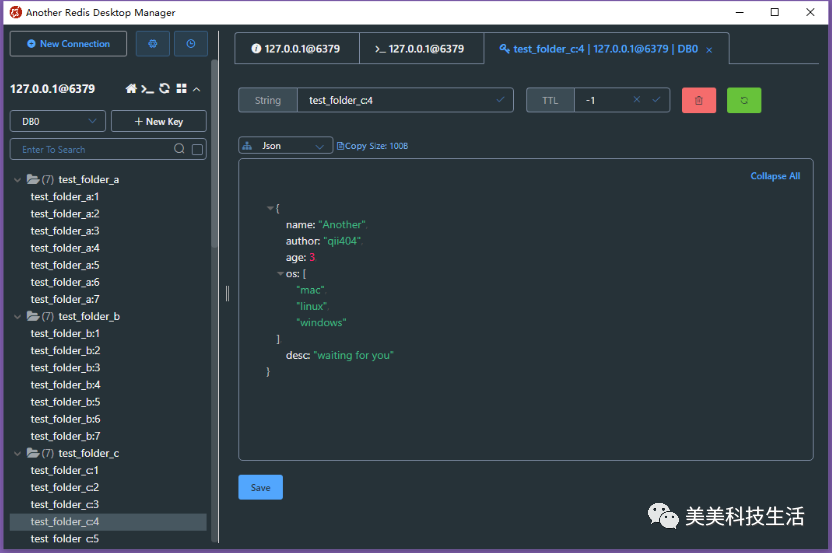
Task: Open key test_folder_b:7
Action: pos(65,436)
